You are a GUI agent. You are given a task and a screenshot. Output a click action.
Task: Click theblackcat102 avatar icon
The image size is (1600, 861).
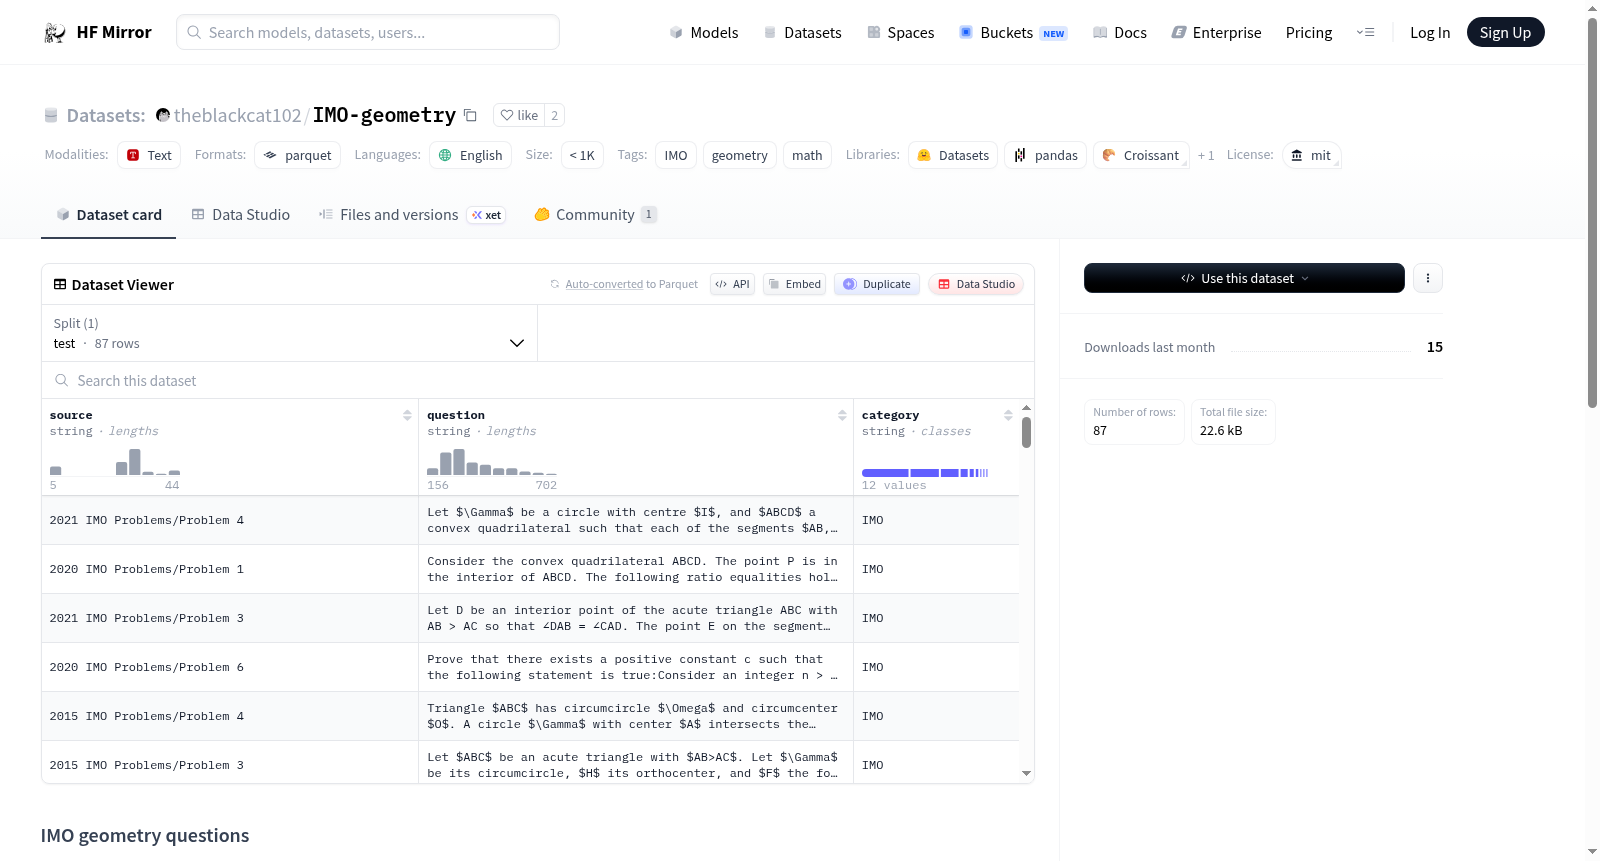pyautogui.click(x=163, y=115)
